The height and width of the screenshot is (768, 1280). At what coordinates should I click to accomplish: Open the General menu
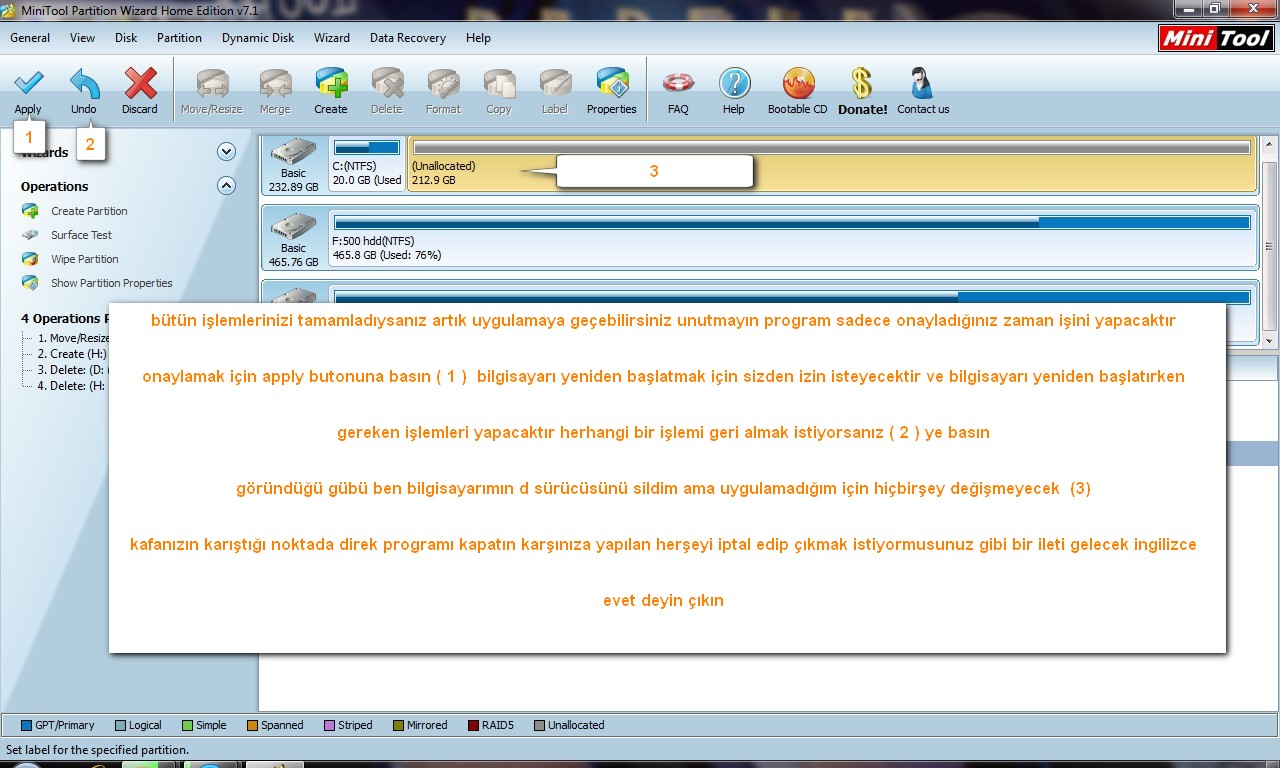pos(30,38)
